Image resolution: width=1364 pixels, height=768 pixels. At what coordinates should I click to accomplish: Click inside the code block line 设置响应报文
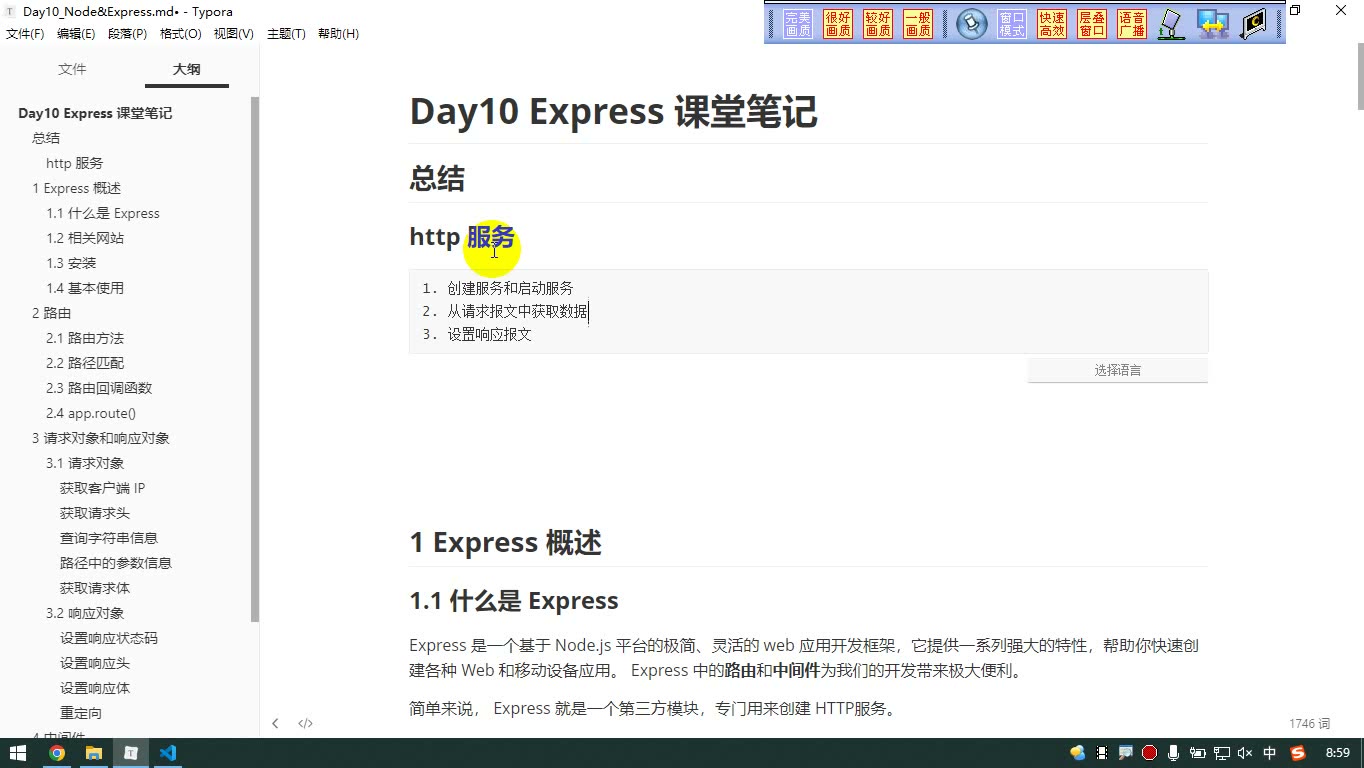click(489, 335)
